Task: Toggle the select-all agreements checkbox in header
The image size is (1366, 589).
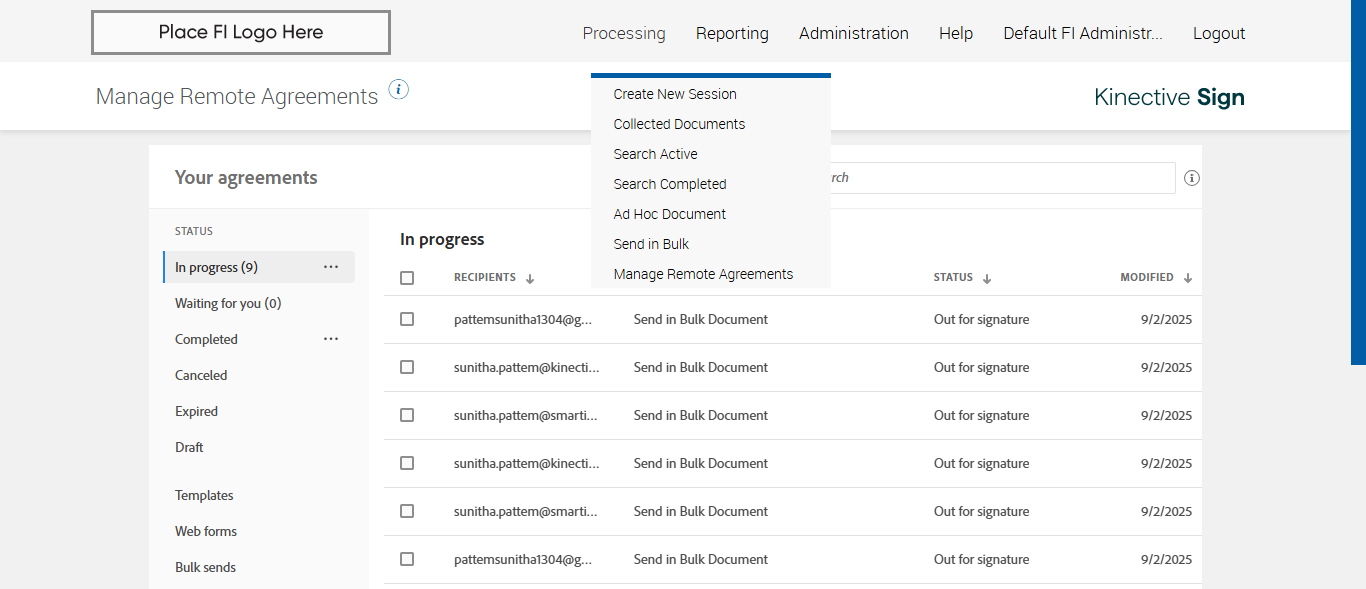Action: point(407,278)
